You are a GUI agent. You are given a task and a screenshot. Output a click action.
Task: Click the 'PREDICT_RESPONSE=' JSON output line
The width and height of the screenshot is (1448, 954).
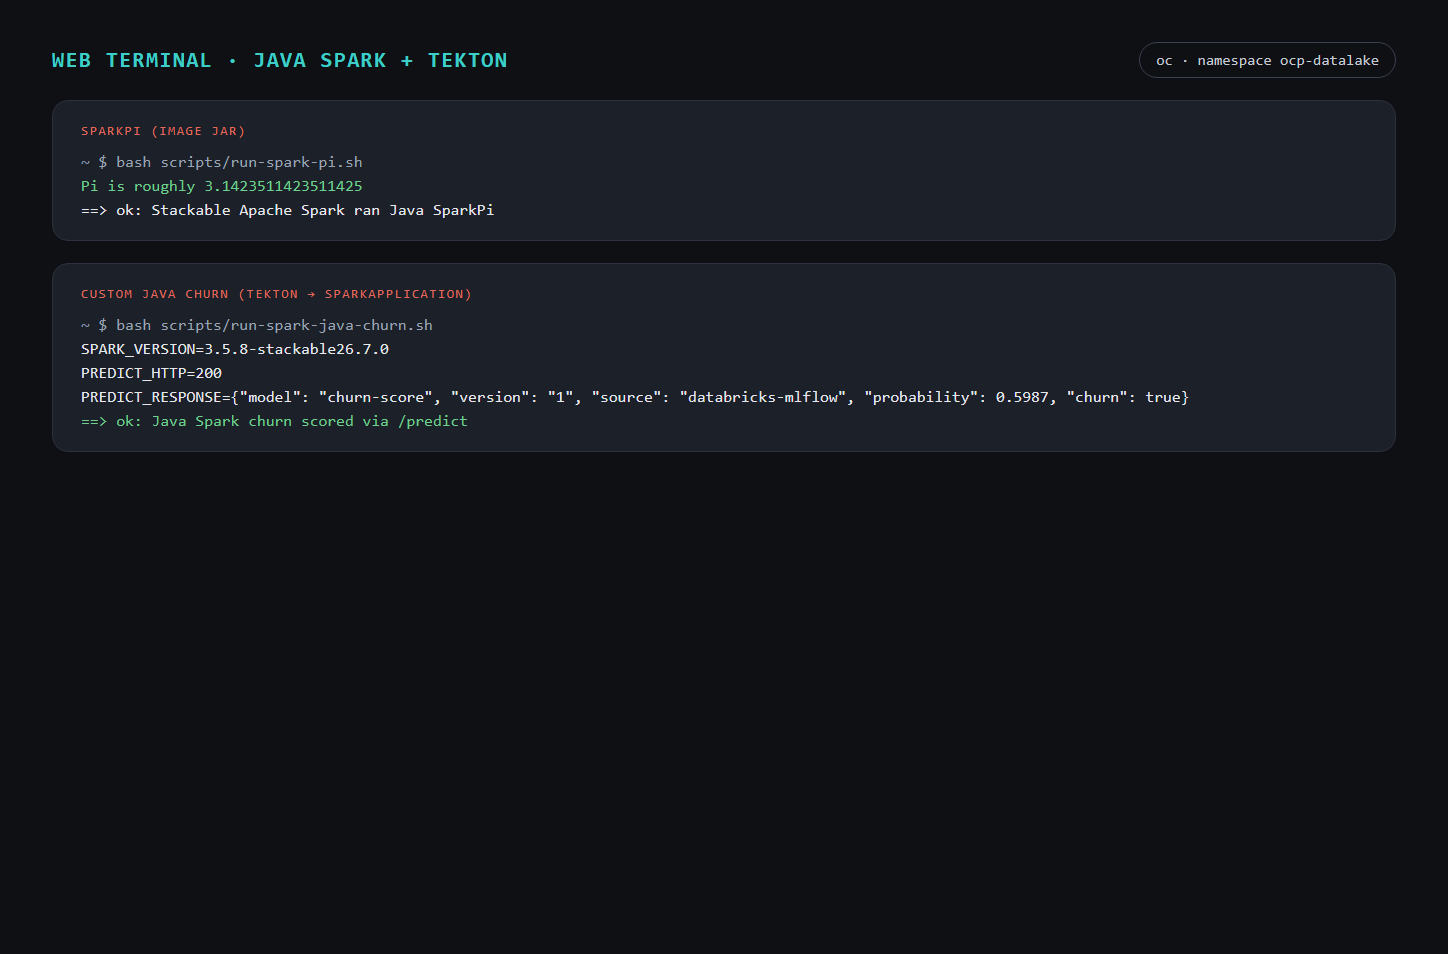635,397
